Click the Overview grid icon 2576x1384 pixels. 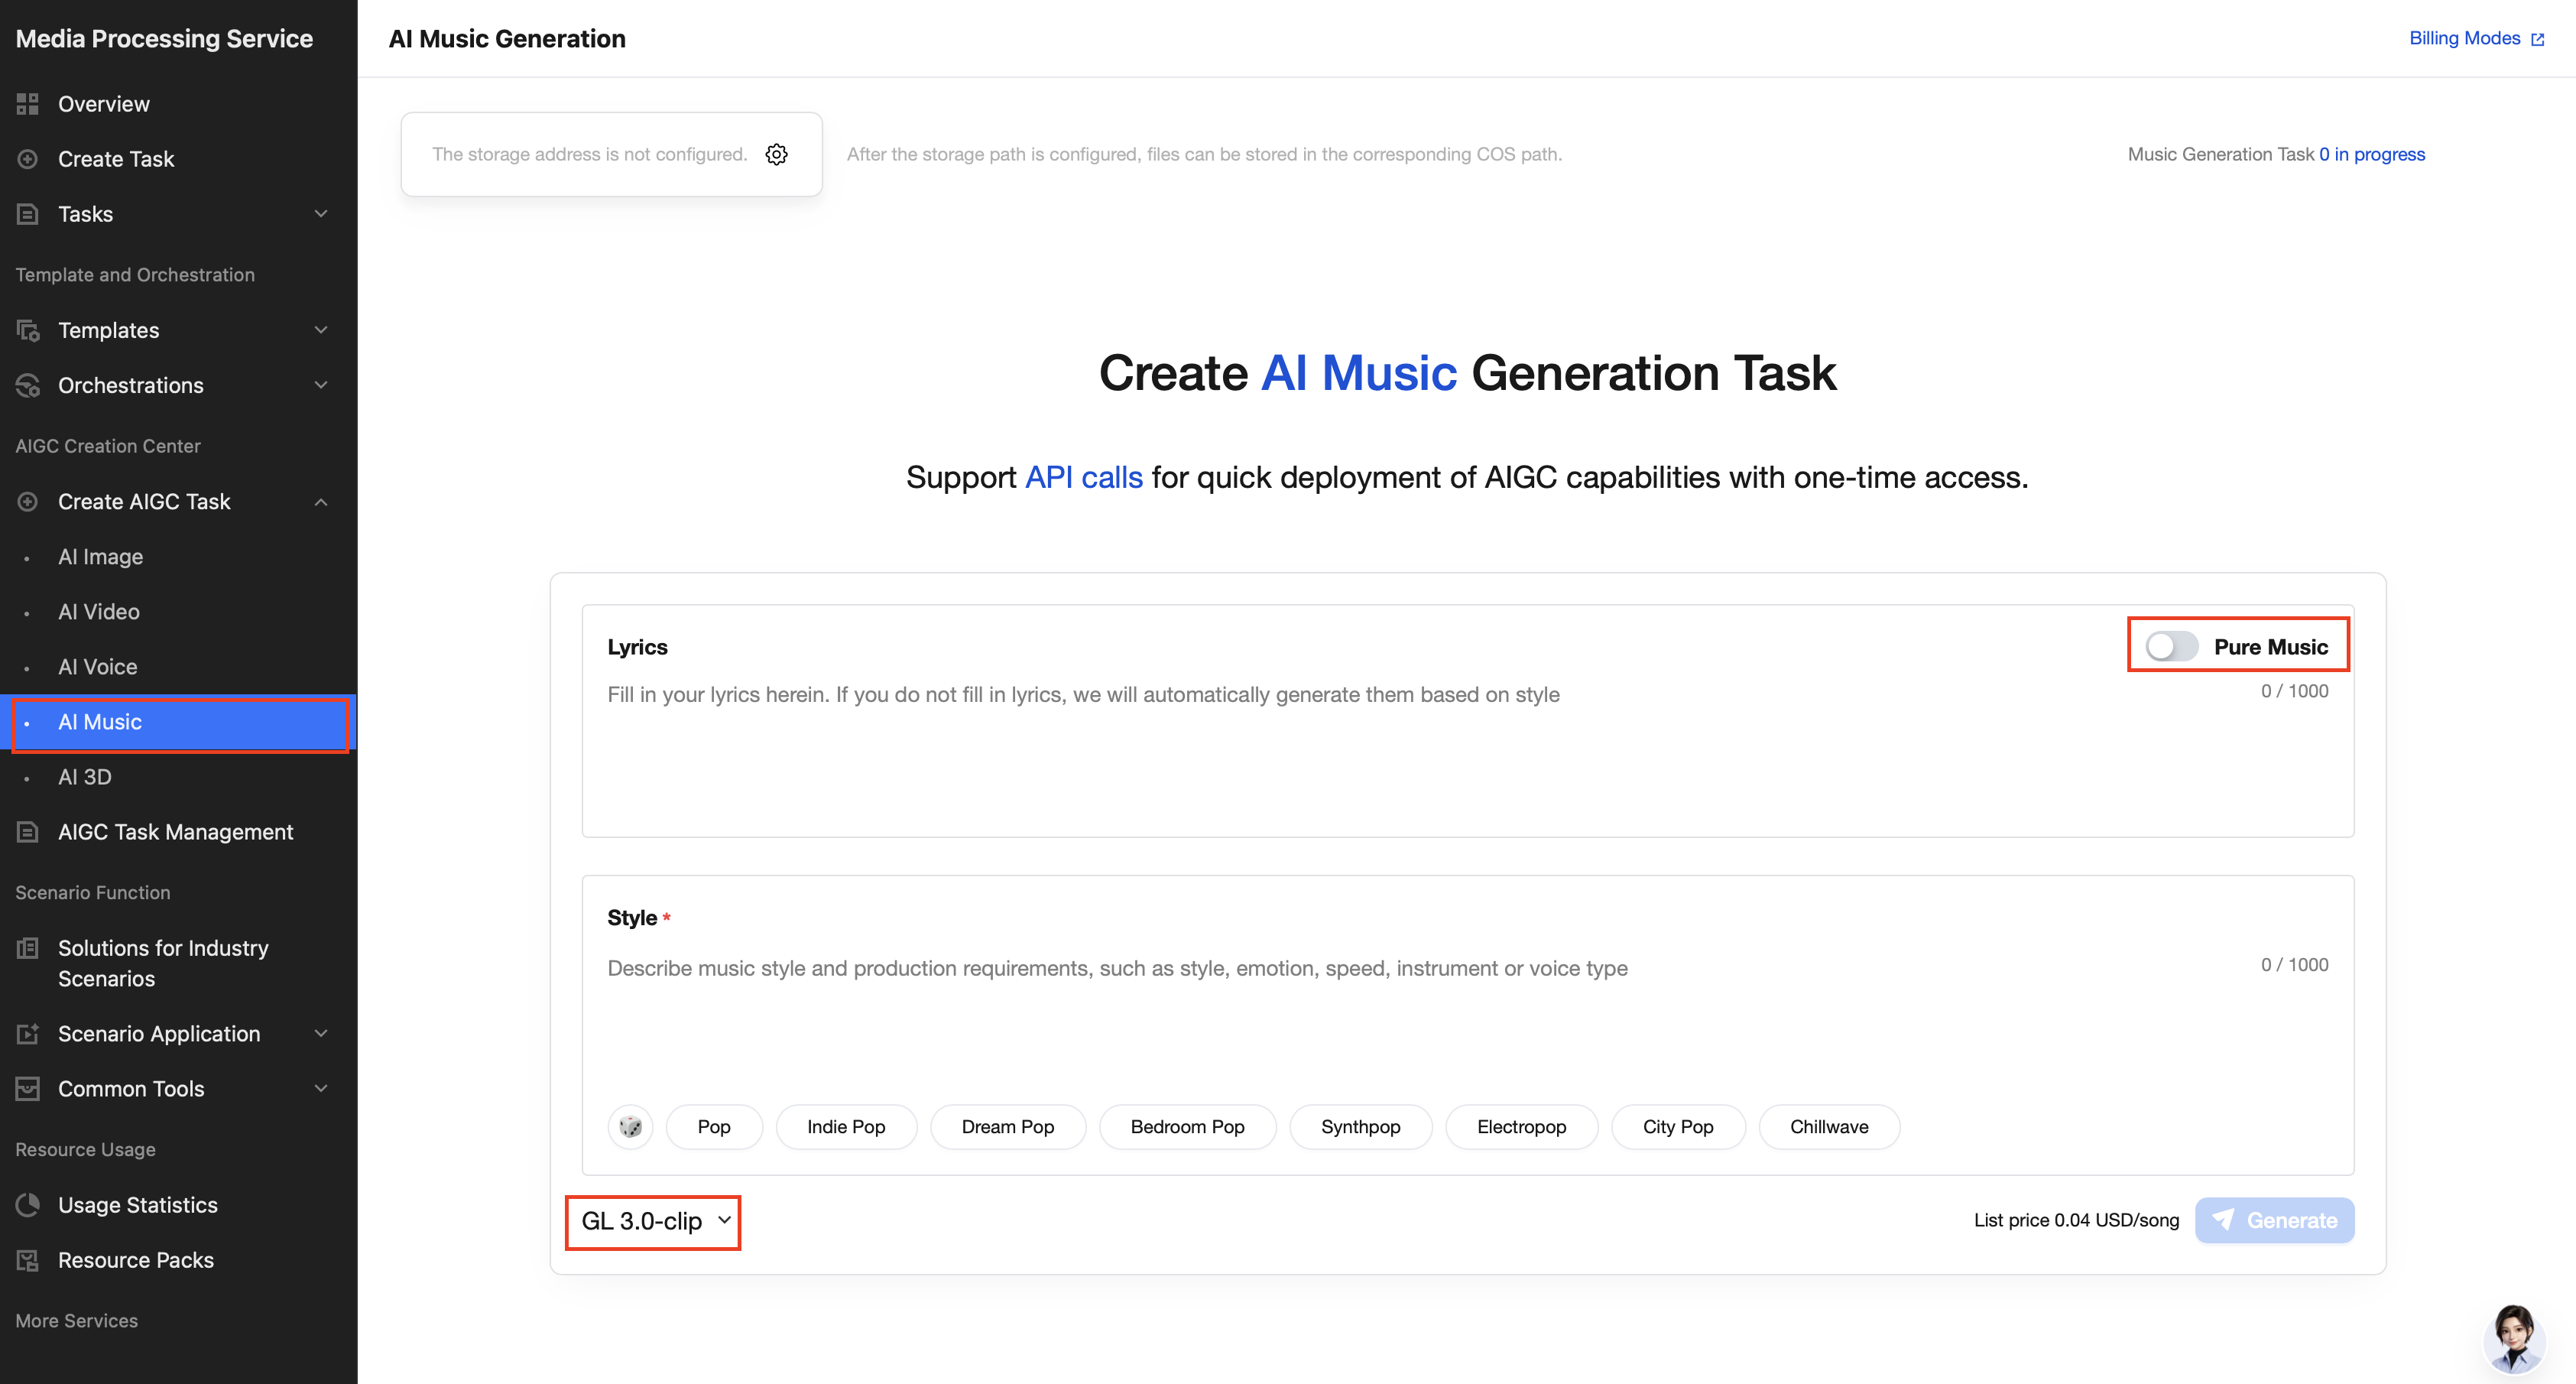(28, 104)
